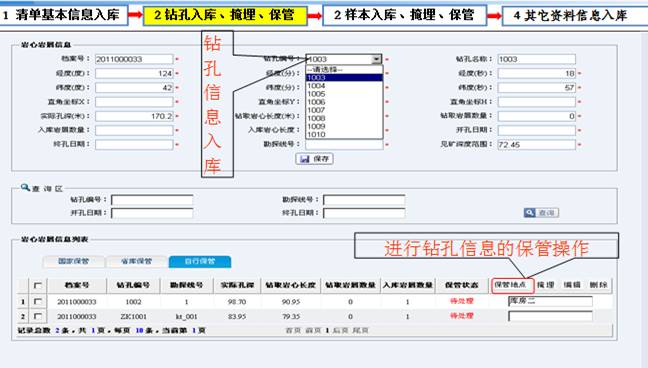Go to the 前页 pagination link
648x368 pixels.
pyautogui.click(x=313, y=331)
